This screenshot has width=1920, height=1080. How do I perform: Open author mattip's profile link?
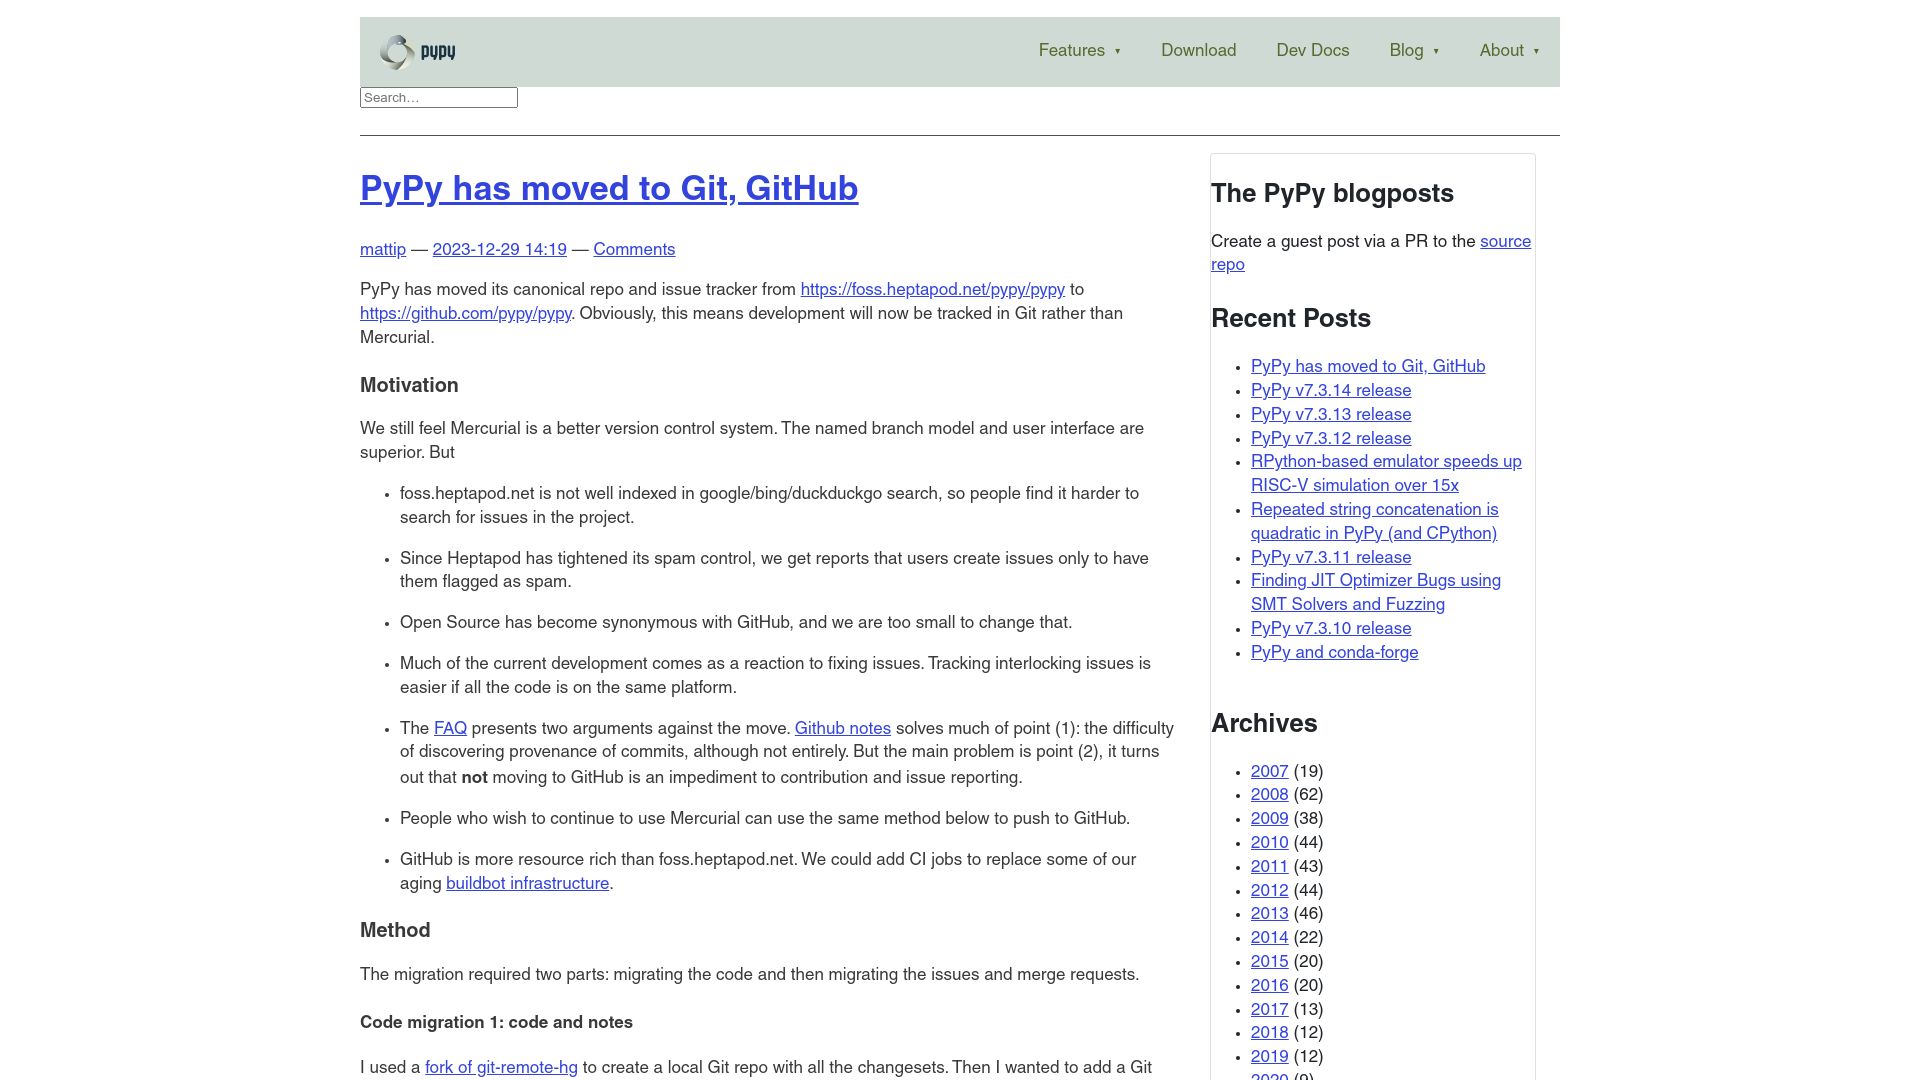[x=383, y=250]
